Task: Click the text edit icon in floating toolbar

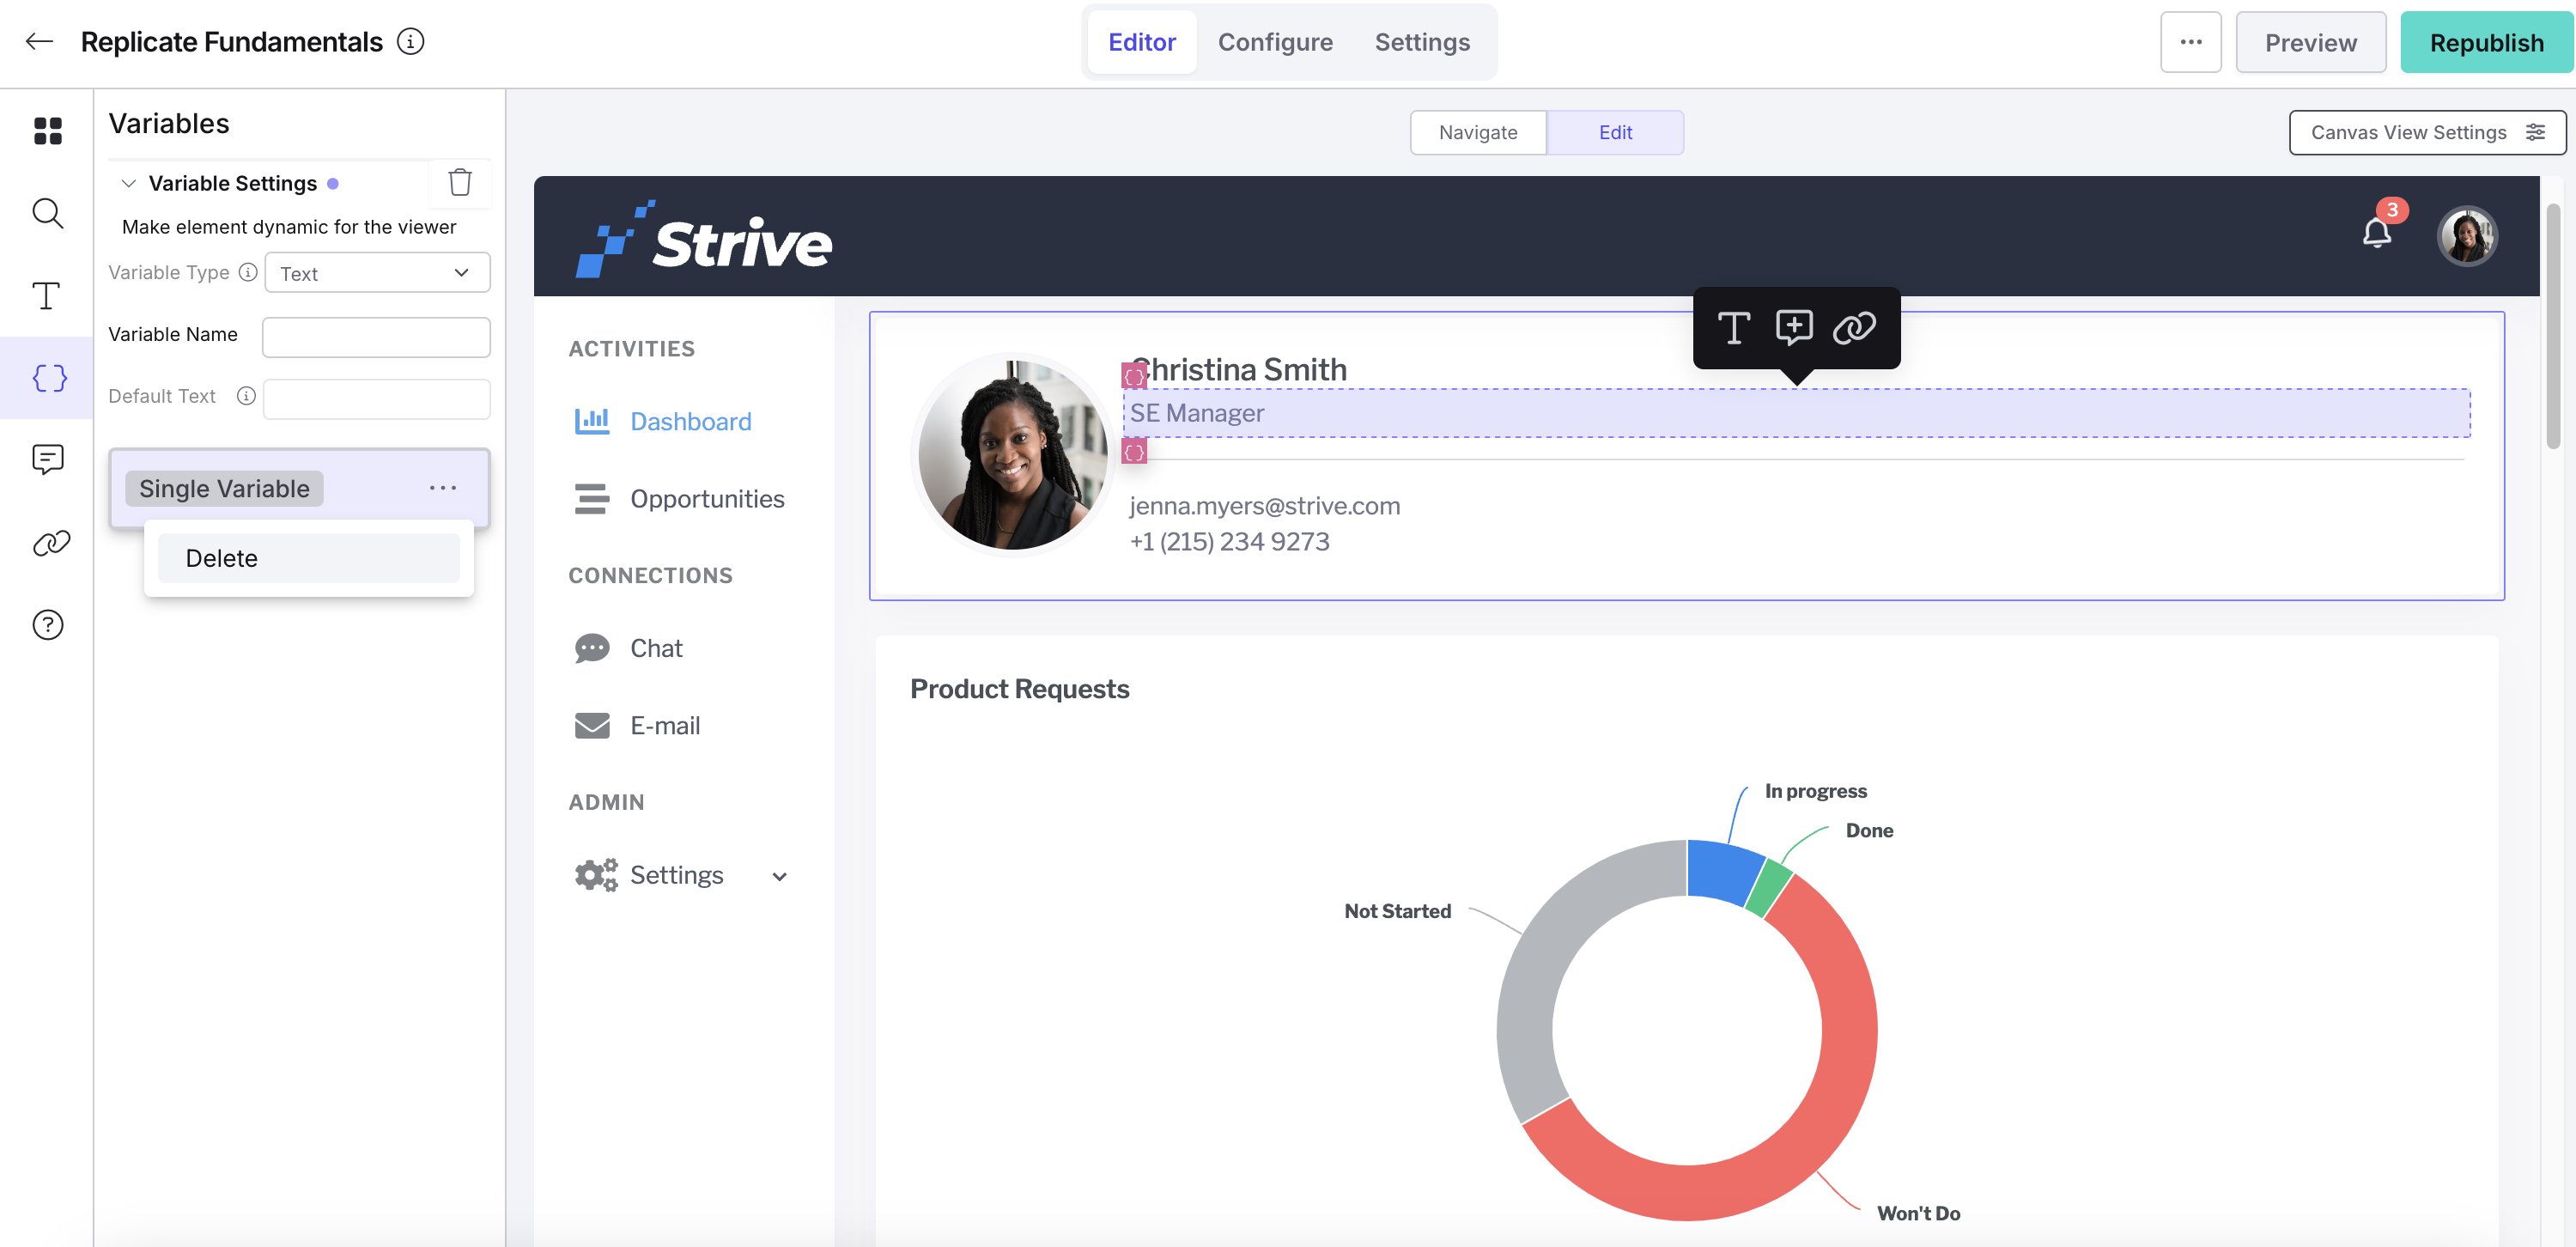Action: coord(1733,328)
